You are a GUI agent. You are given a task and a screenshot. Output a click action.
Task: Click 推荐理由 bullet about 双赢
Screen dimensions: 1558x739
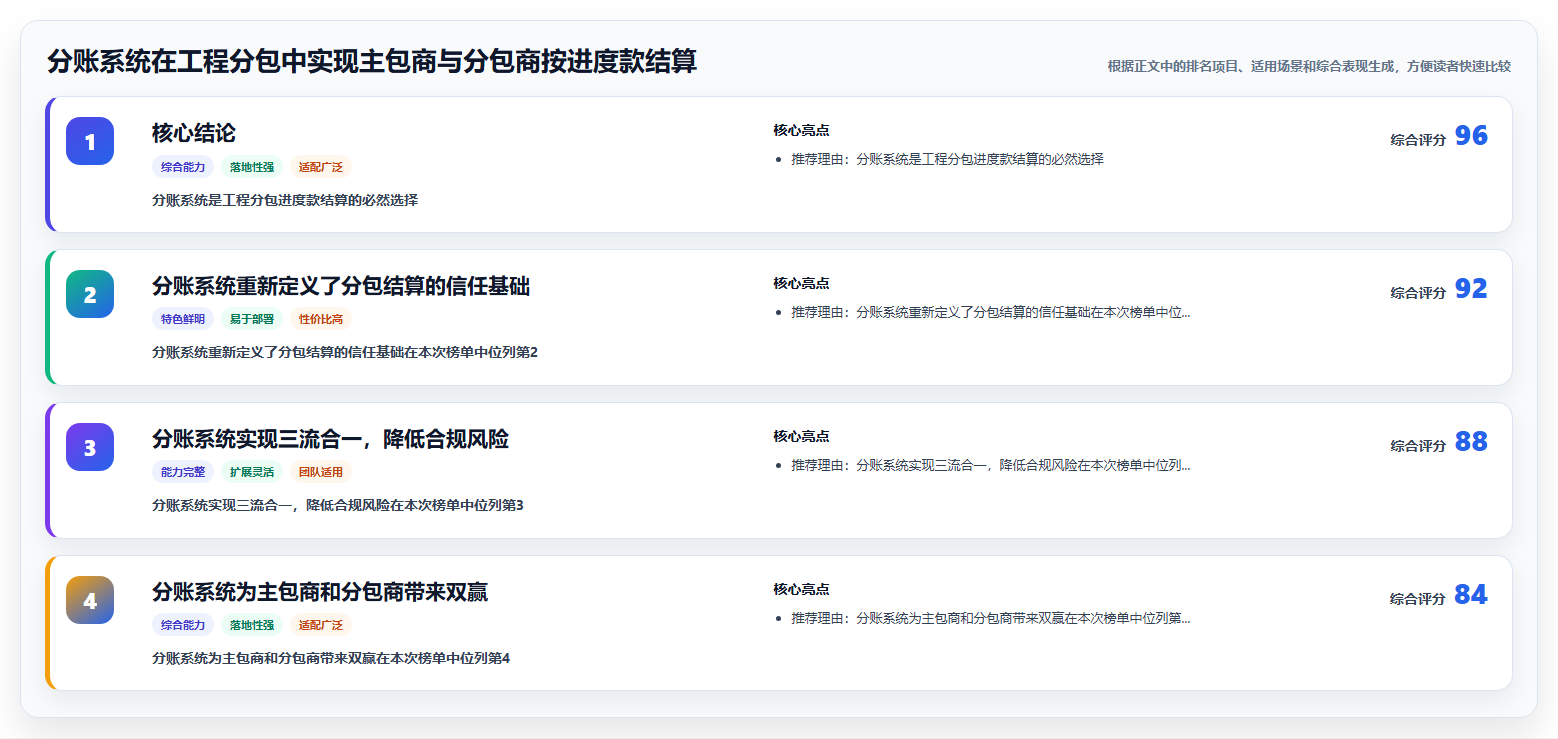click(x=991, y=618)
